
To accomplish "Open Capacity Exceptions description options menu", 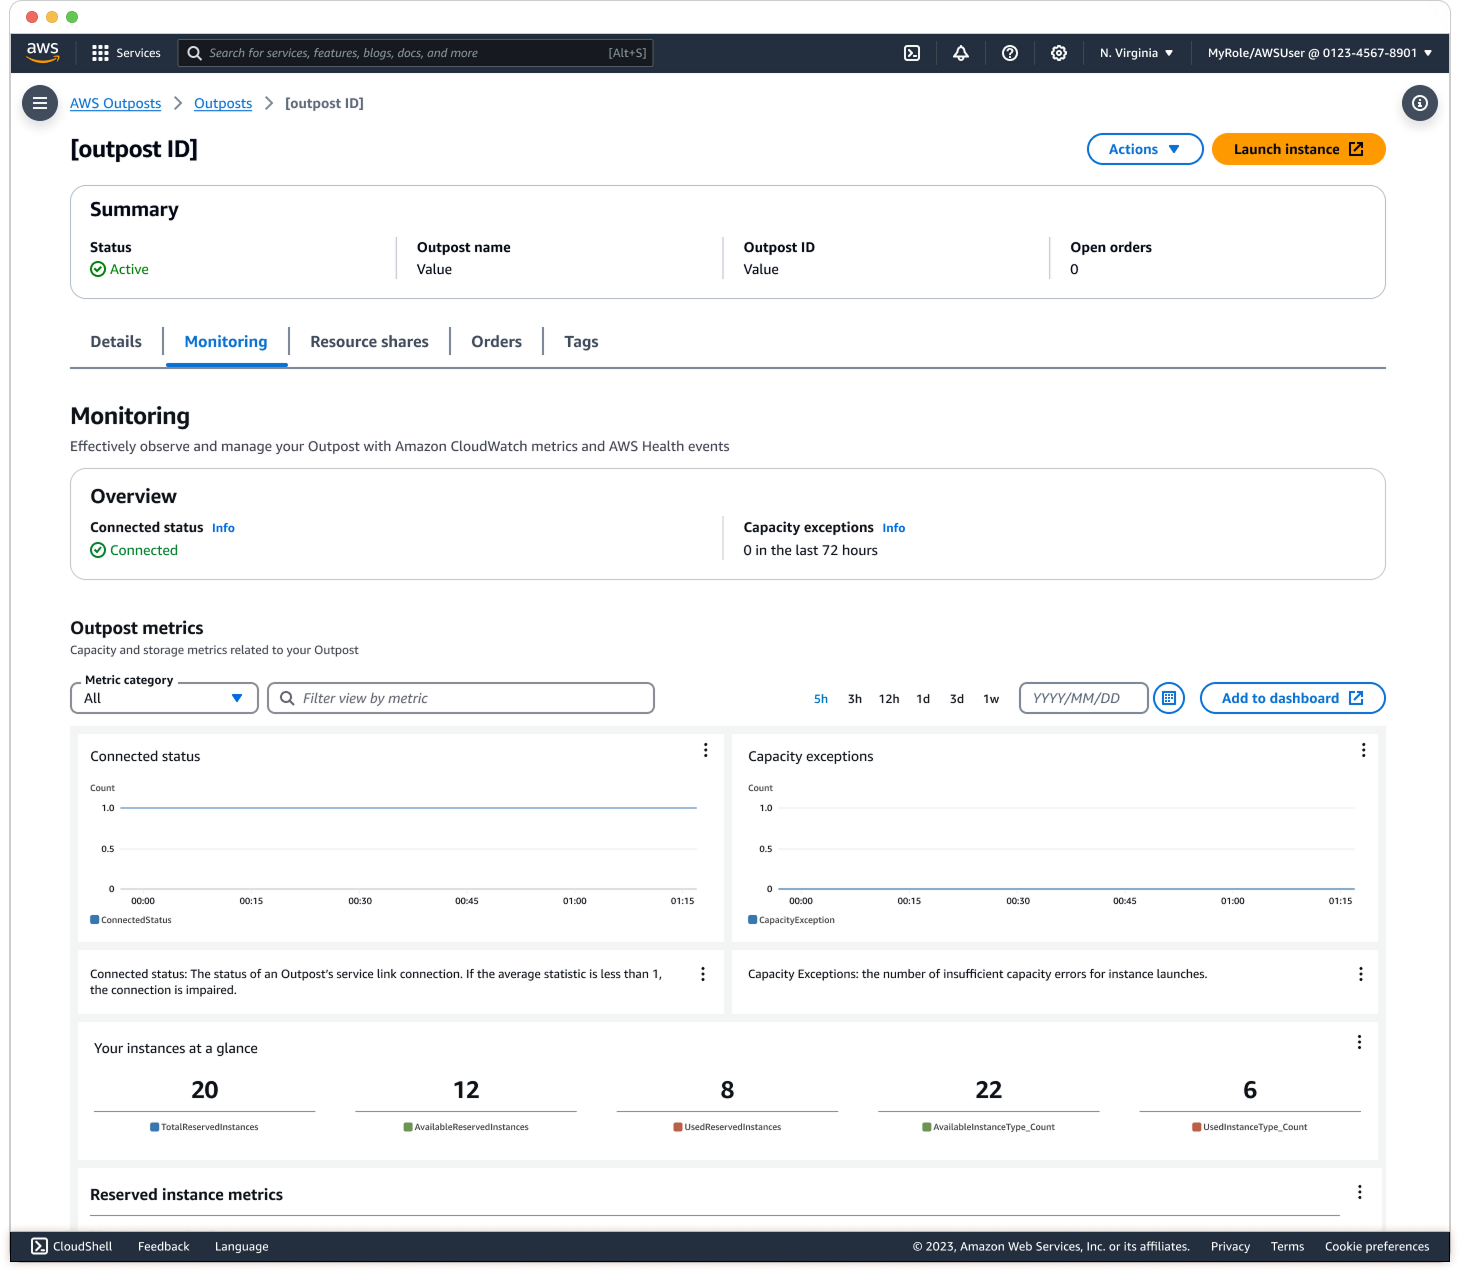I will click(1361, 974).
